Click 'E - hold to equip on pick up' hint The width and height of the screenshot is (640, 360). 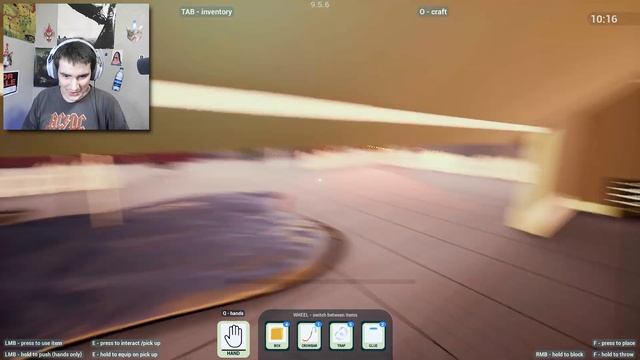pyautogui.click(x=124, y=354)
